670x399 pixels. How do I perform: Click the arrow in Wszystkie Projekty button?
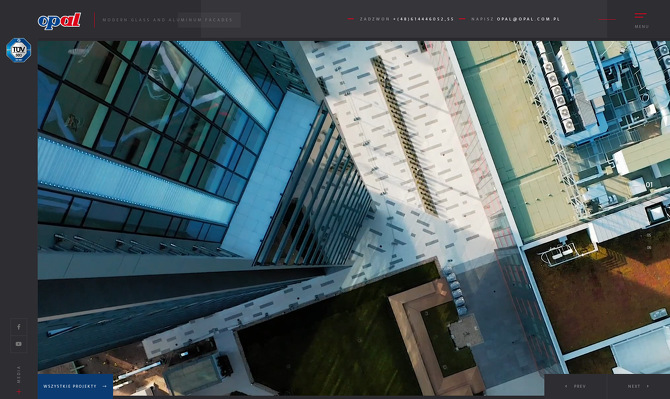(104, 386)
